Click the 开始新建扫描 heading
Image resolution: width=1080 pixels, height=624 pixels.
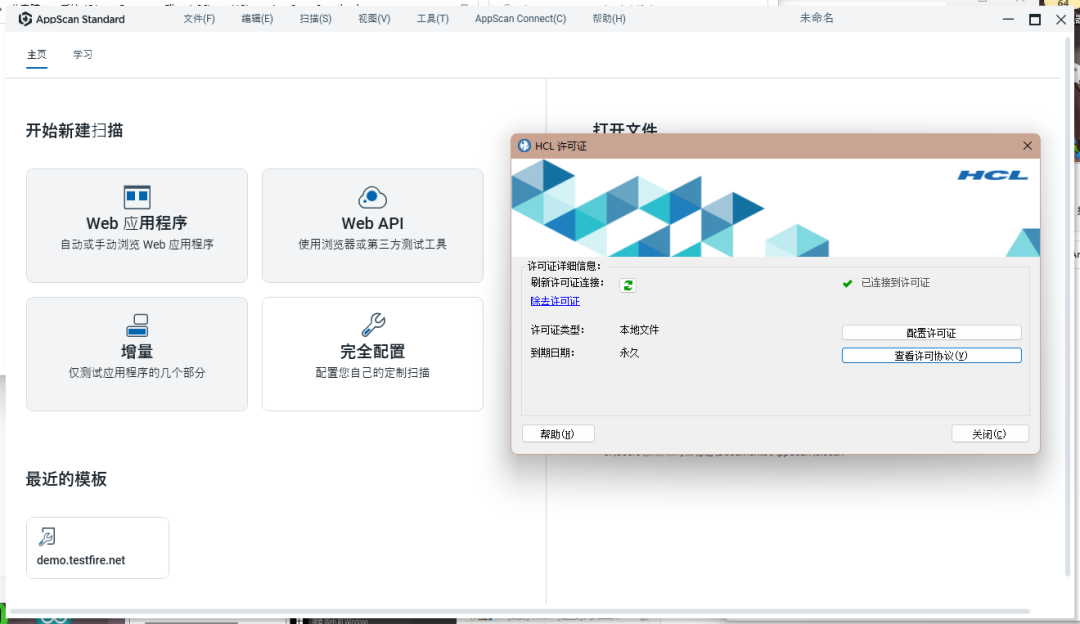(74, 131)
